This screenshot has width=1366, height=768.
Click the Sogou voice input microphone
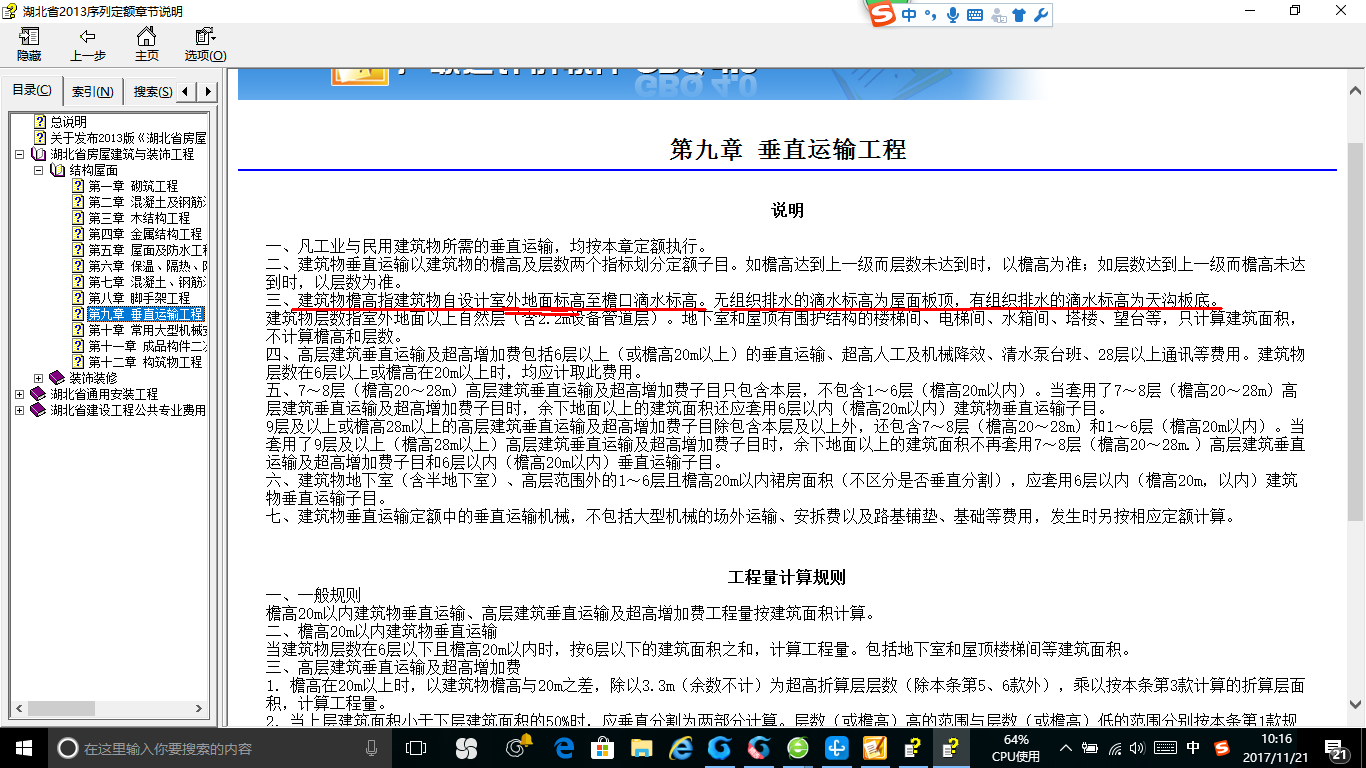click(x=952, y=15)
